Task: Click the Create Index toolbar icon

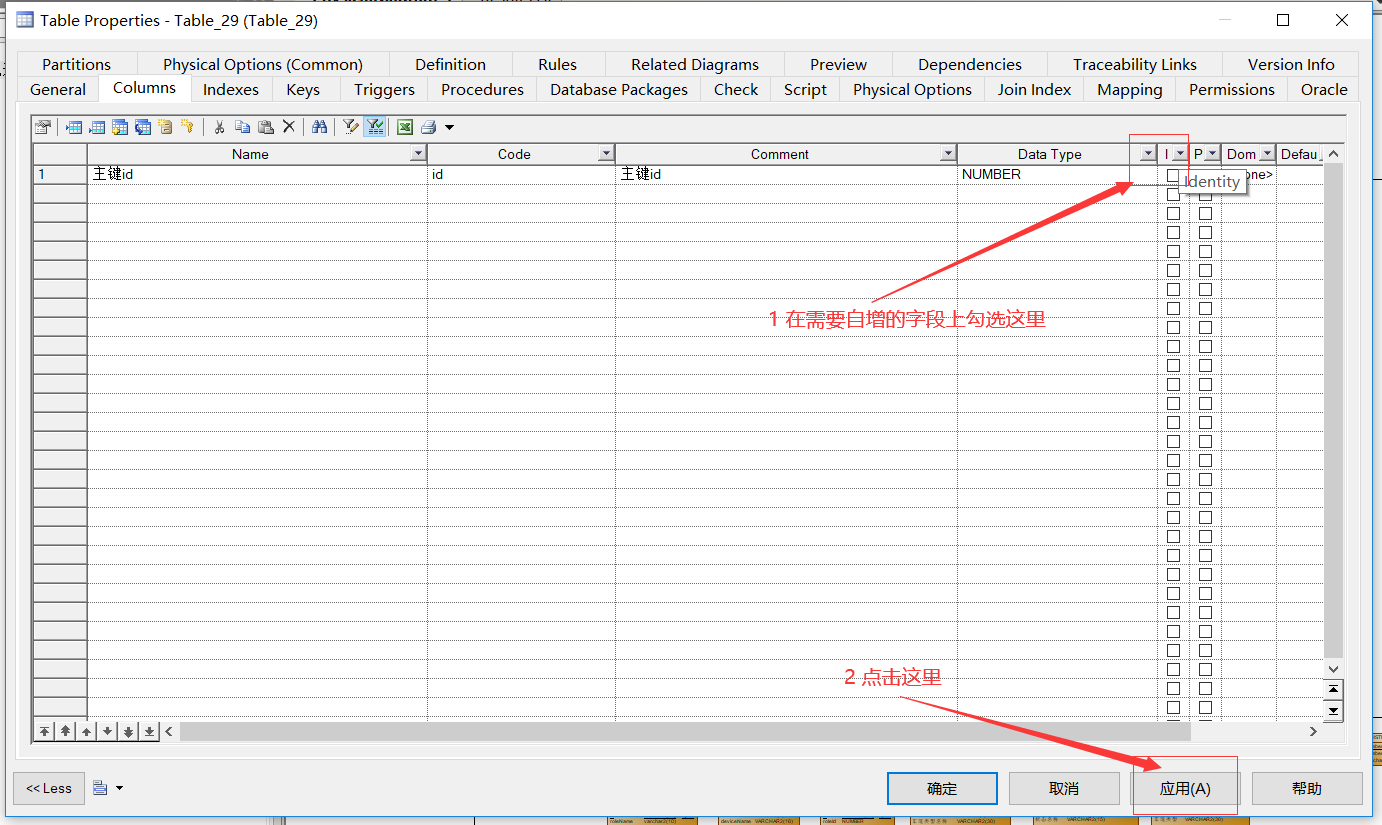Action: pos(165,127)
